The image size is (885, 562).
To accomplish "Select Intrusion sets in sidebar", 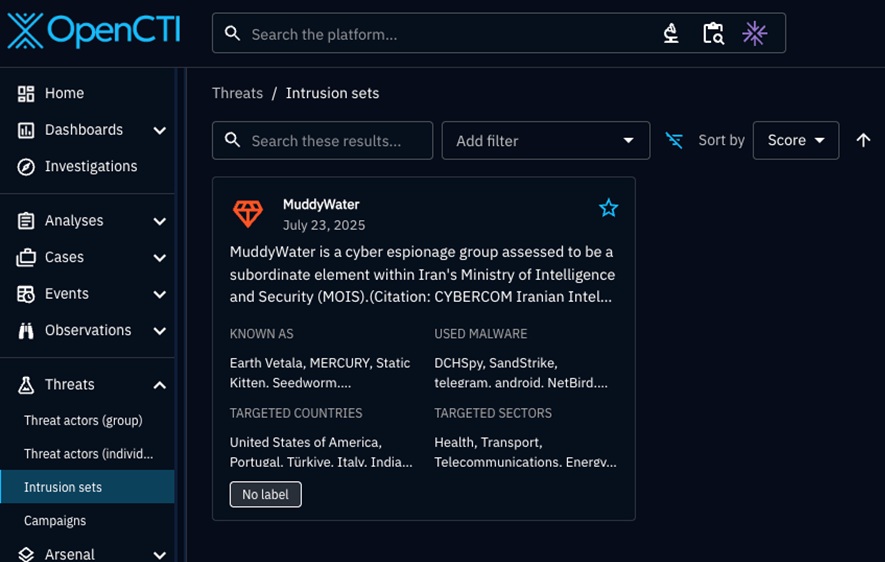I will (x=87, y=487).
